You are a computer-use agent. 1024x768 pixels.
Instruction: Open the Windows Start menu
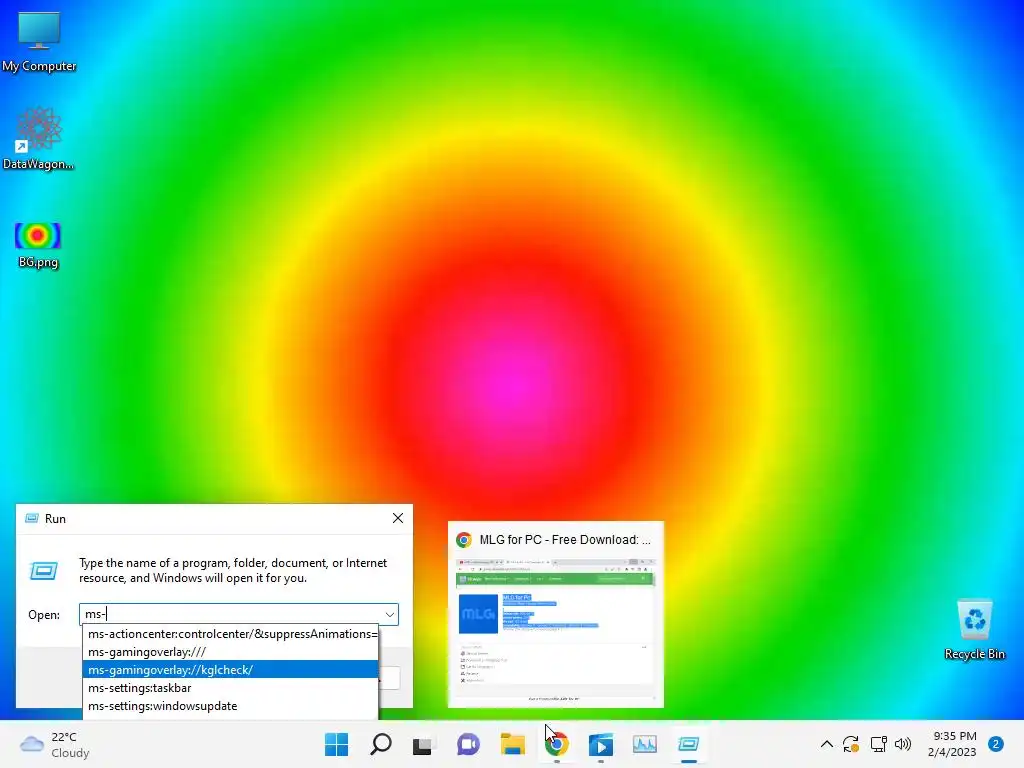[x=337, y=744]
